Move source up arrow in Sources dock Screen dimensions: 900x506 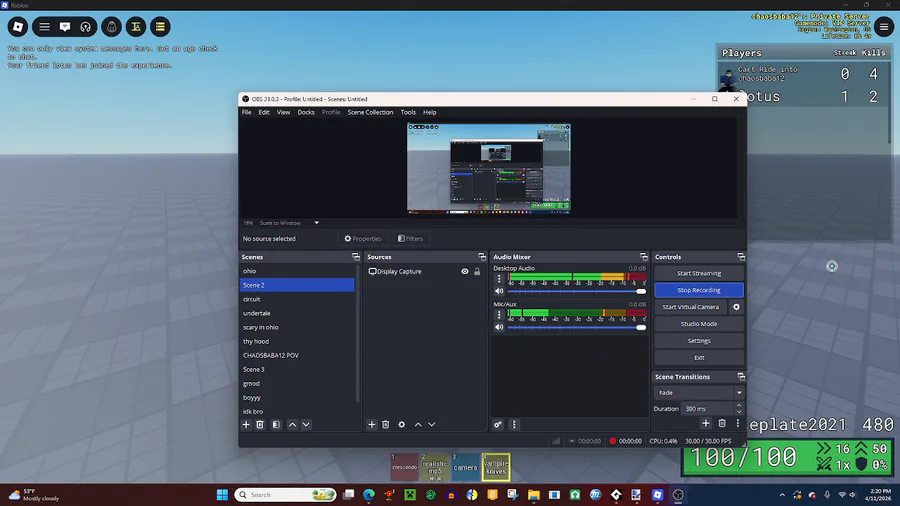418,425
